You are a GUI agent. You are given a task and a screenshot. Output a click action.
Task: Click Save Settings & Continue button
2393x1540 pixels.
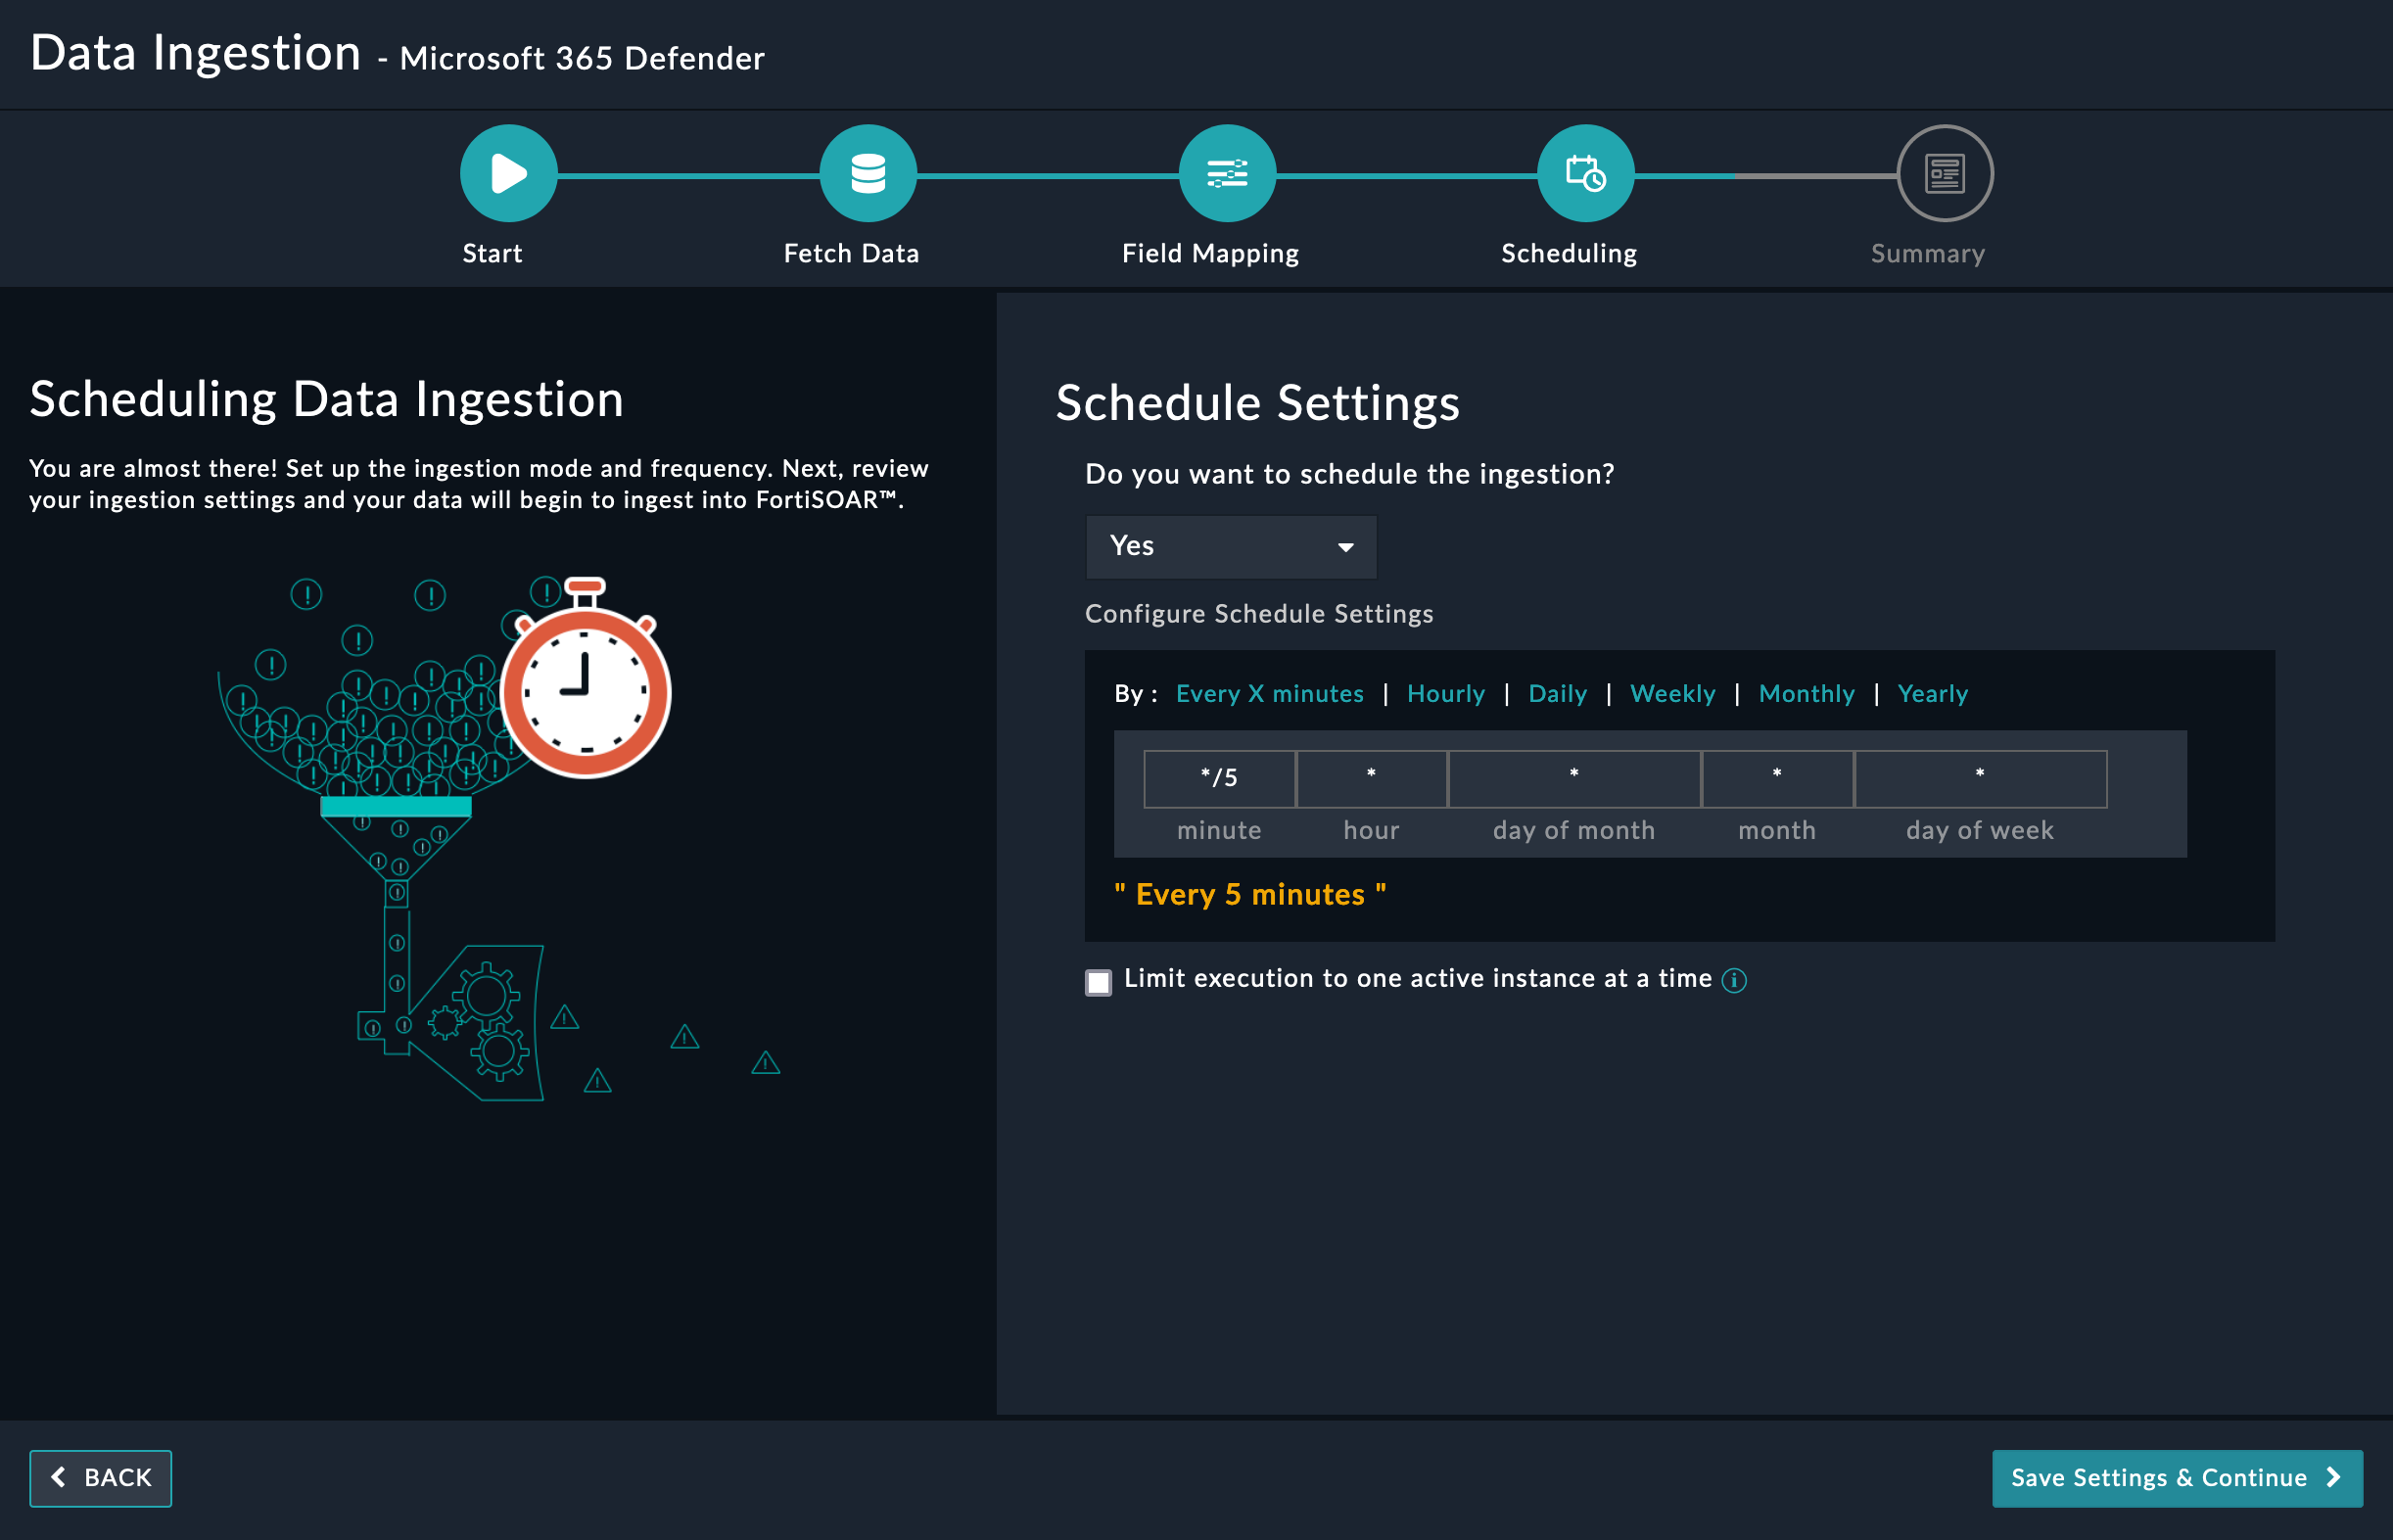pos(2176,1477)
